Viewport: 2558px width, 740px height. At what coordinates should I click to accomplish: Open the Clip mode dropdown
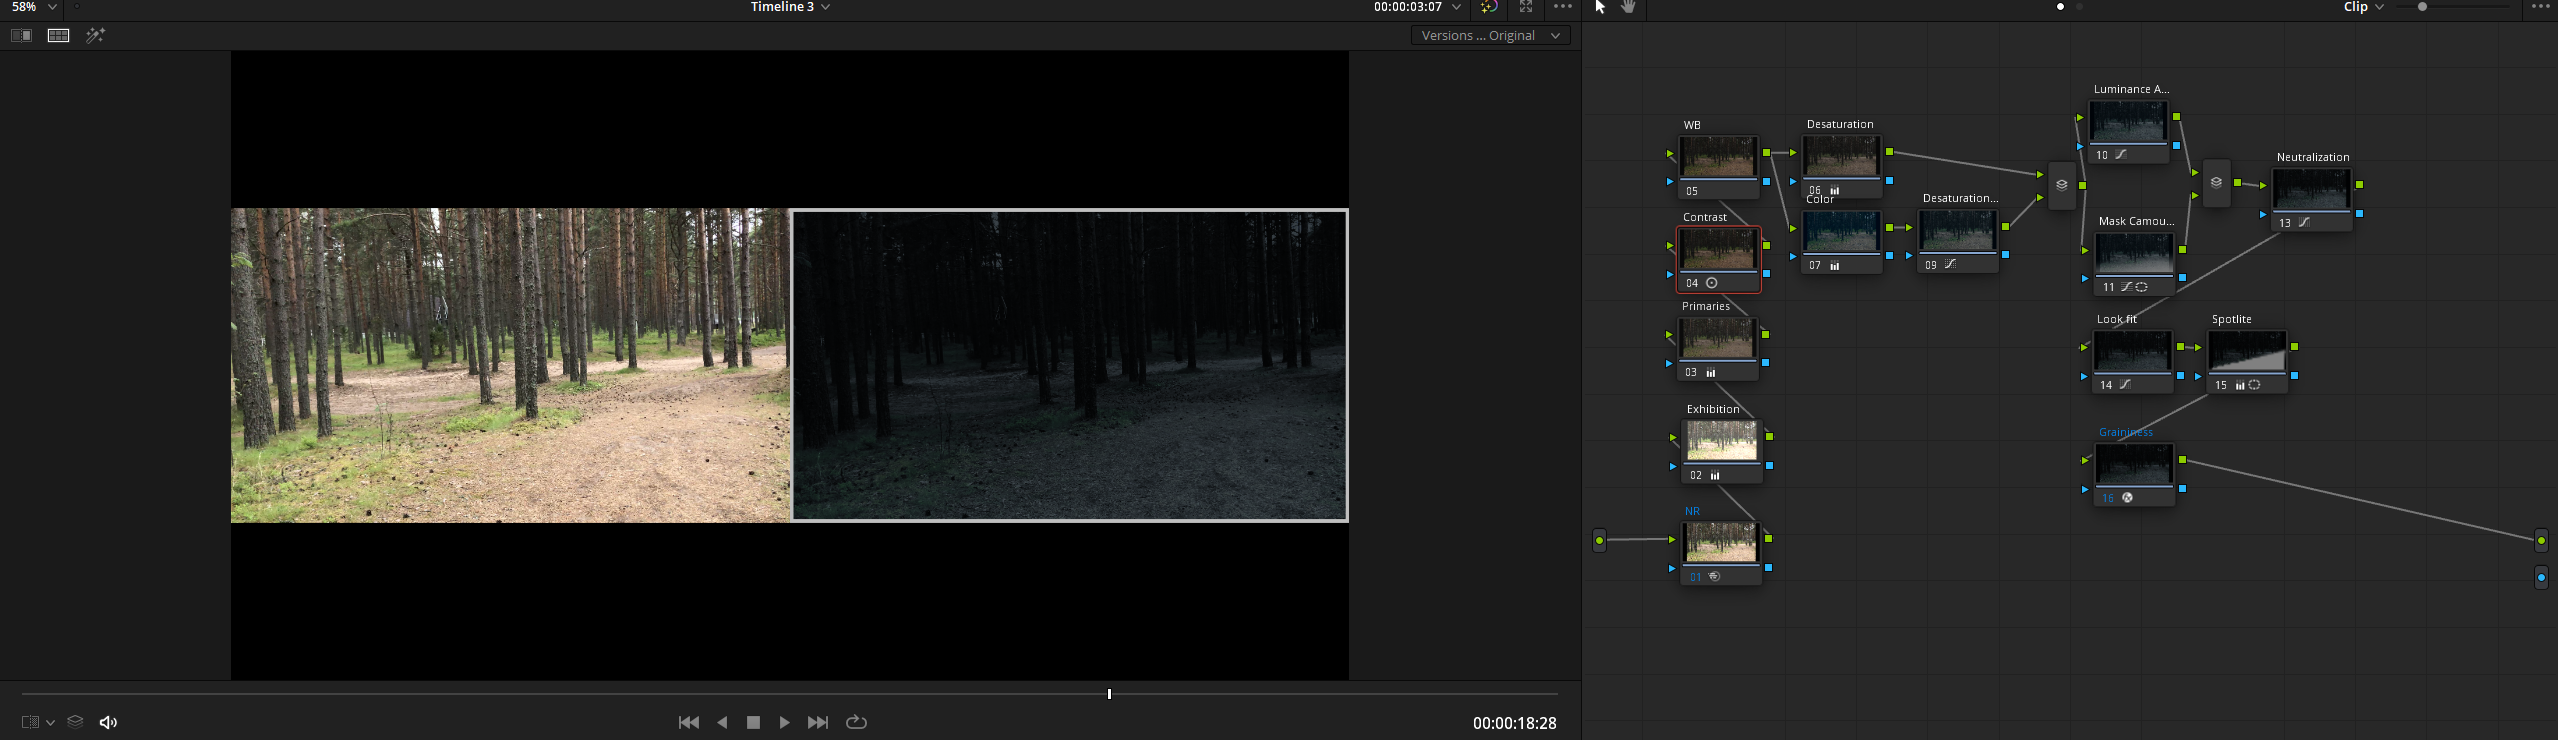pyautogui.click(x=2365, y=7)
